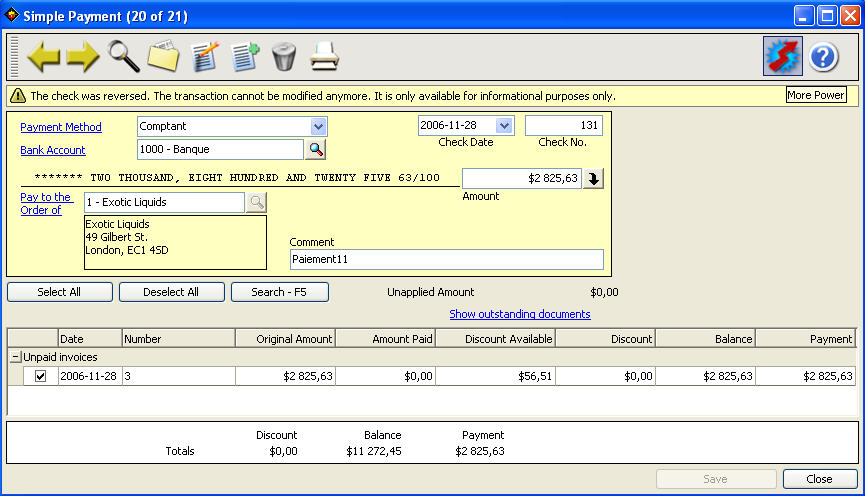Click the Check No. field 131

(564, 125)
